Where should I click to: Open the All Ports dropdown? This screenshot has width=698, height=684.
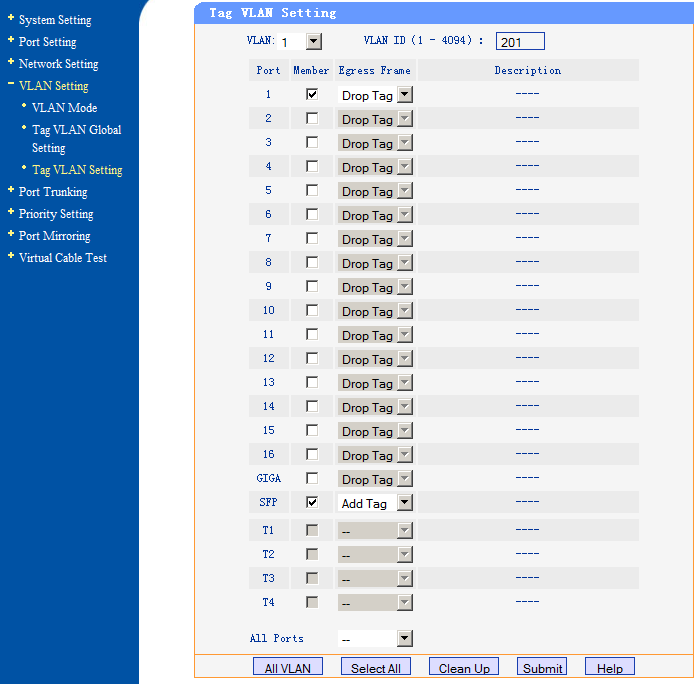(x=375, y=639)
